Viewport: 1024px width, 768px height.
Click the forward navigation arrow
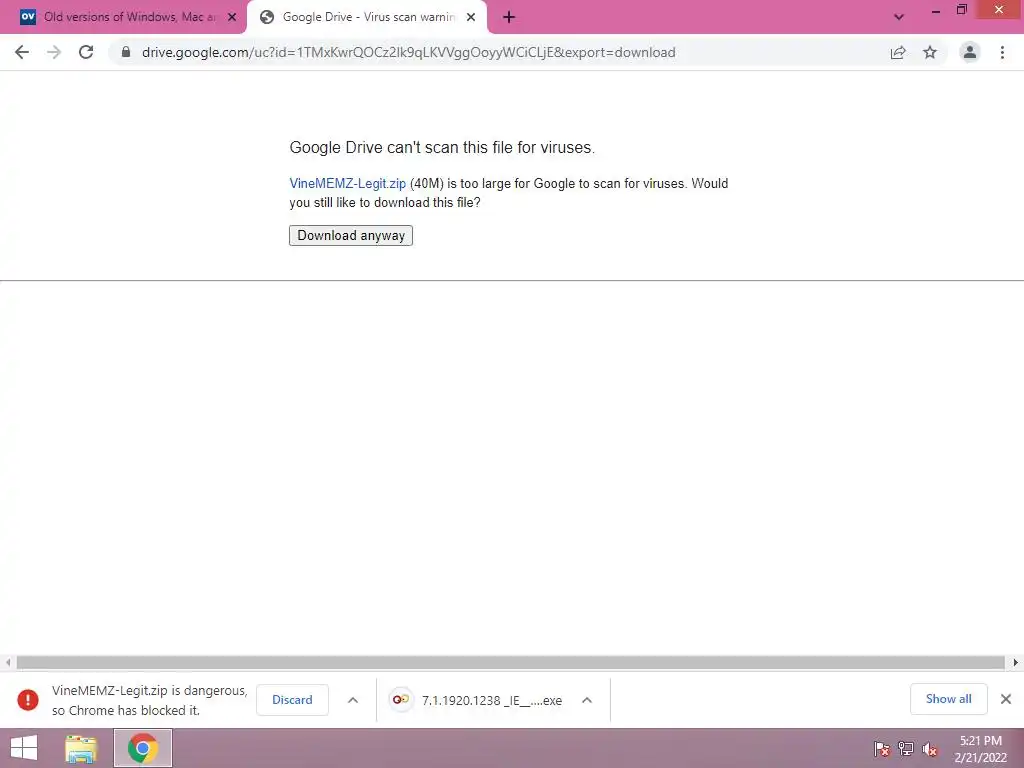click(x=54, y=52)
